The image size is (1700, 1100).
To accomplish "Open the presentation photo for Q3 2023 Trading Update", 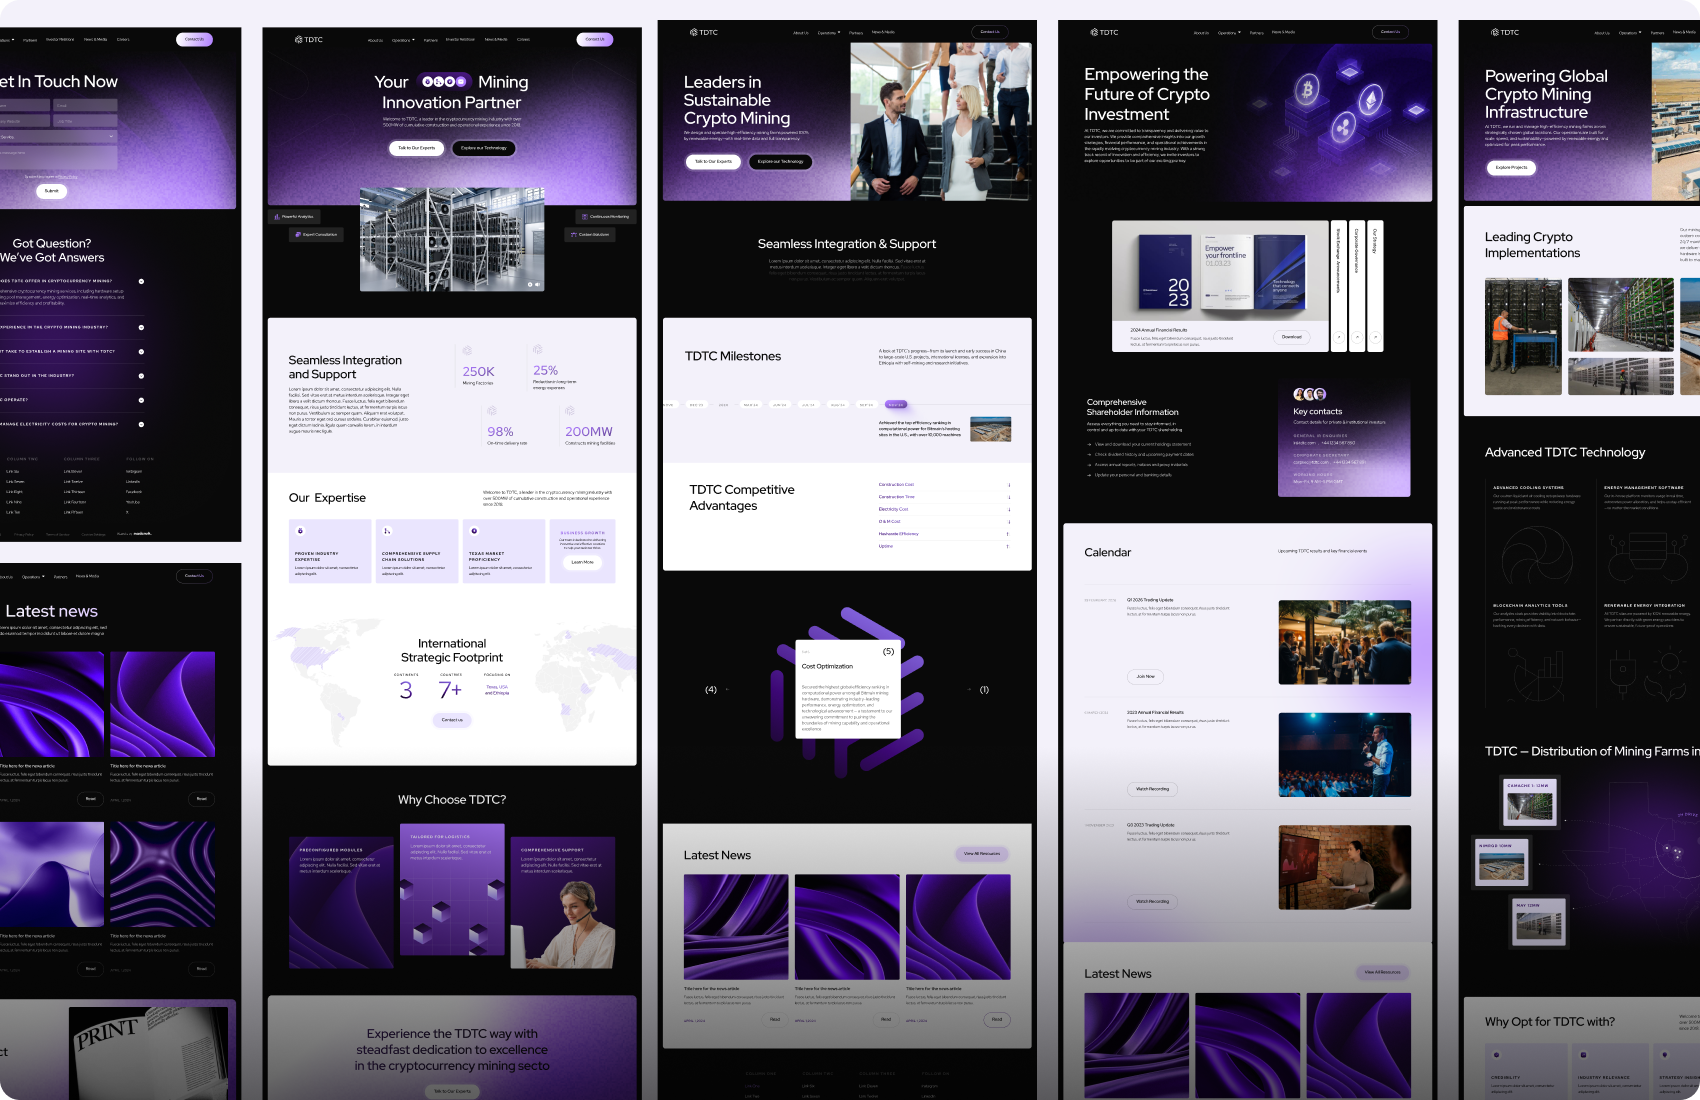I will pyautogui.click(x=1345, y=867).
